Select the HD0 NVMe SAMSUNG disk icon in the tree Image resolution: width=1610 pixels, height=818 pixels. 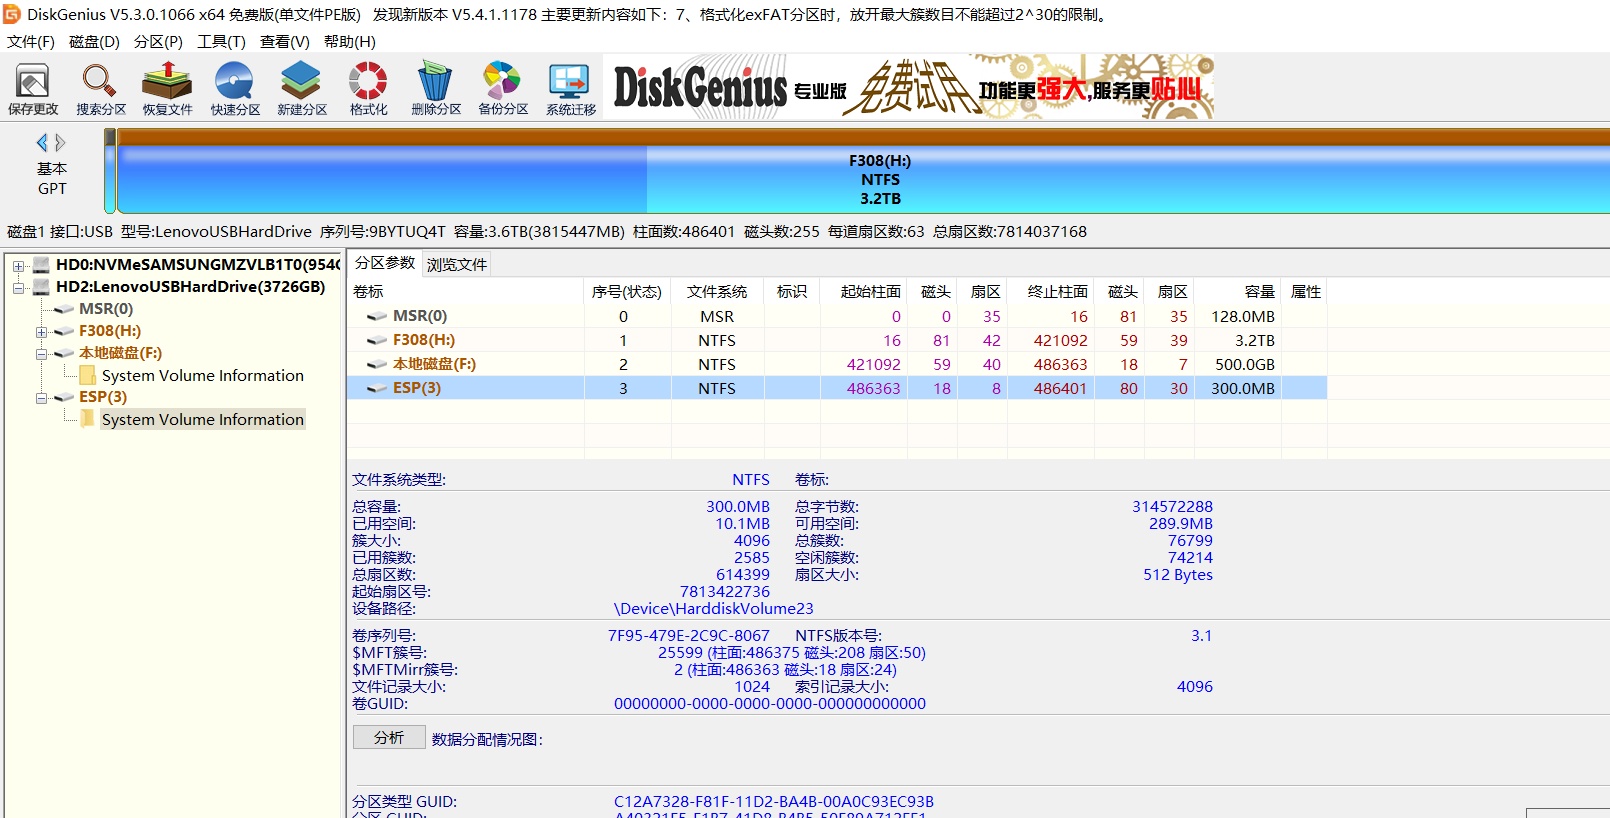point(41,265)
